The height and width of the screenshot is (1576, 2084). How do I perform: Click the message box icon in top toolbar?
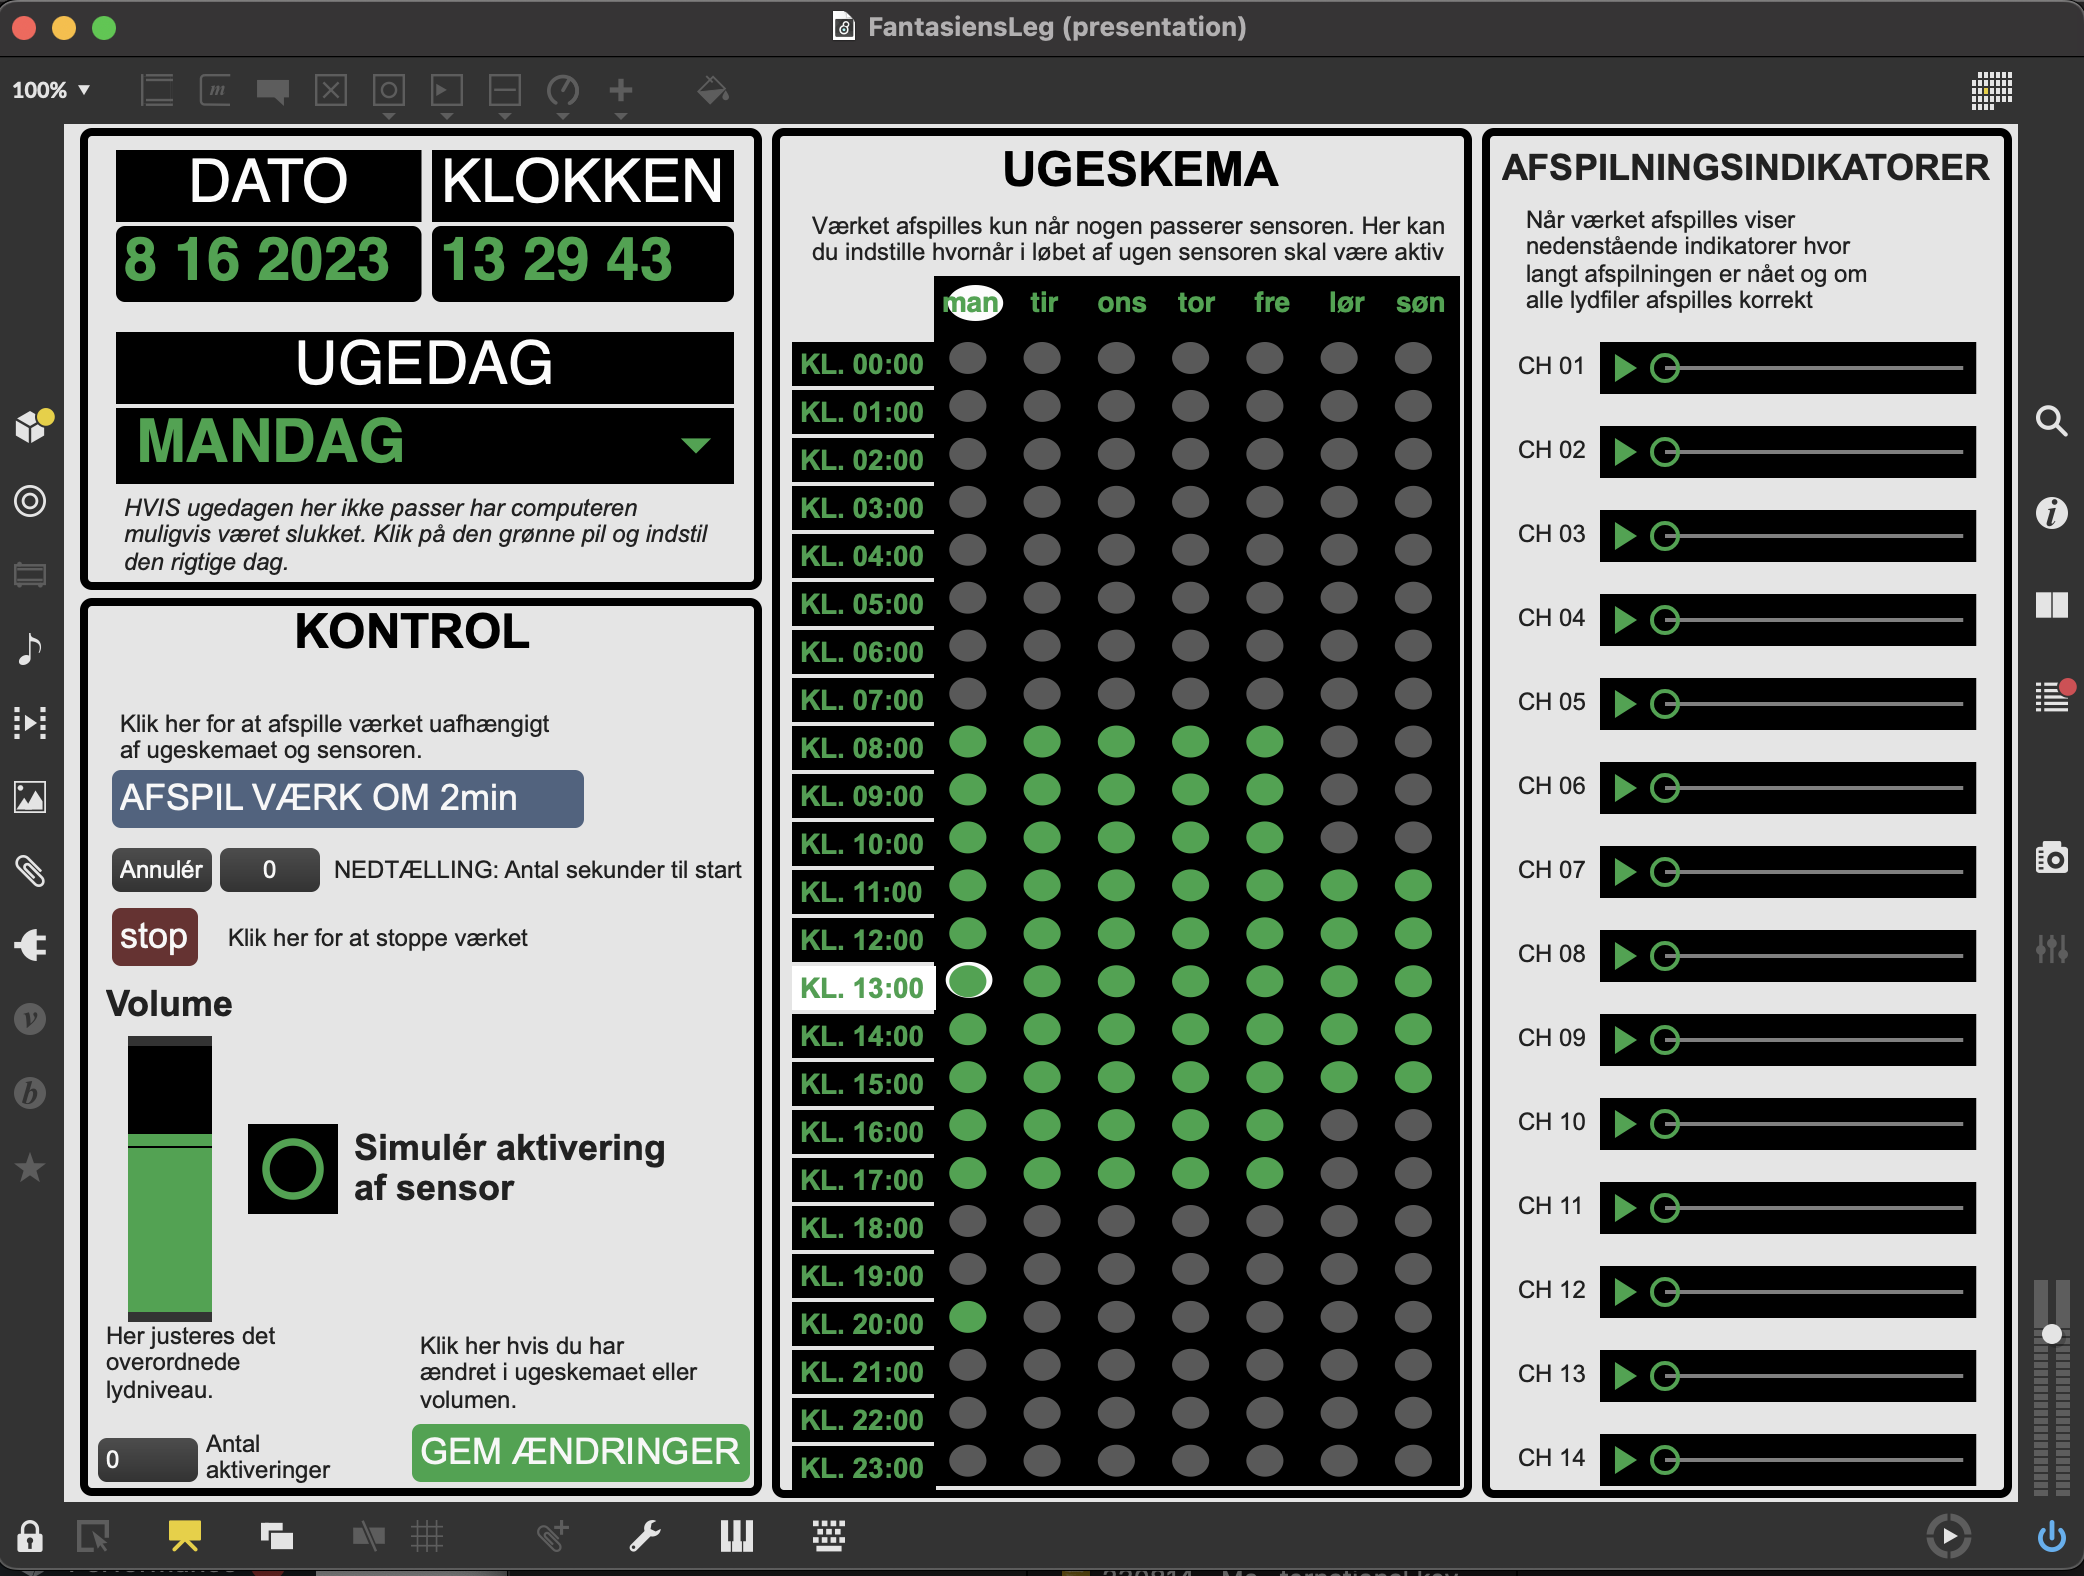pyautogui.click(x=215, y=90)
